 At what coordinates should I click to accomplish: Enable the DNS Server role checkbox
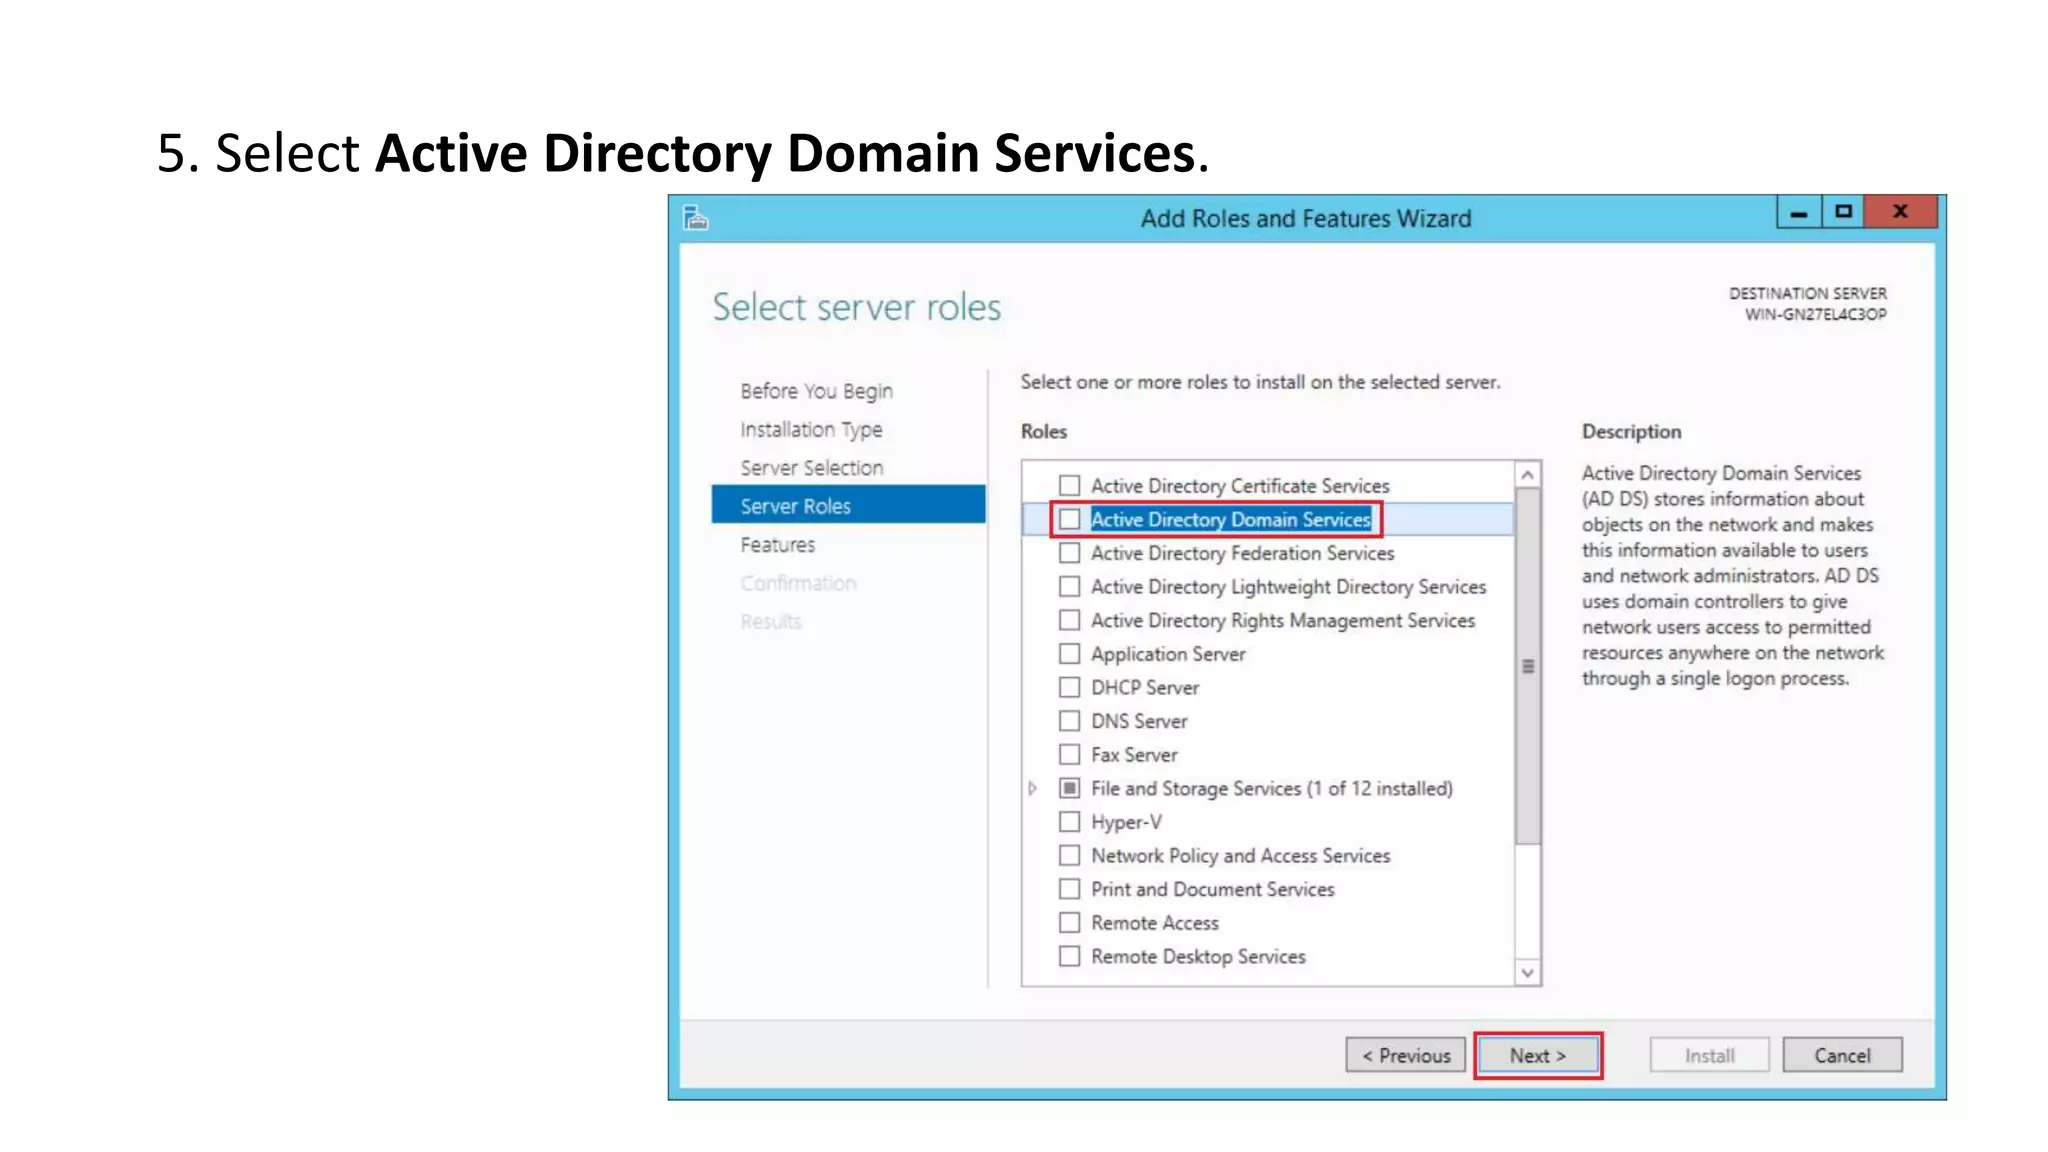(1070, 721)
